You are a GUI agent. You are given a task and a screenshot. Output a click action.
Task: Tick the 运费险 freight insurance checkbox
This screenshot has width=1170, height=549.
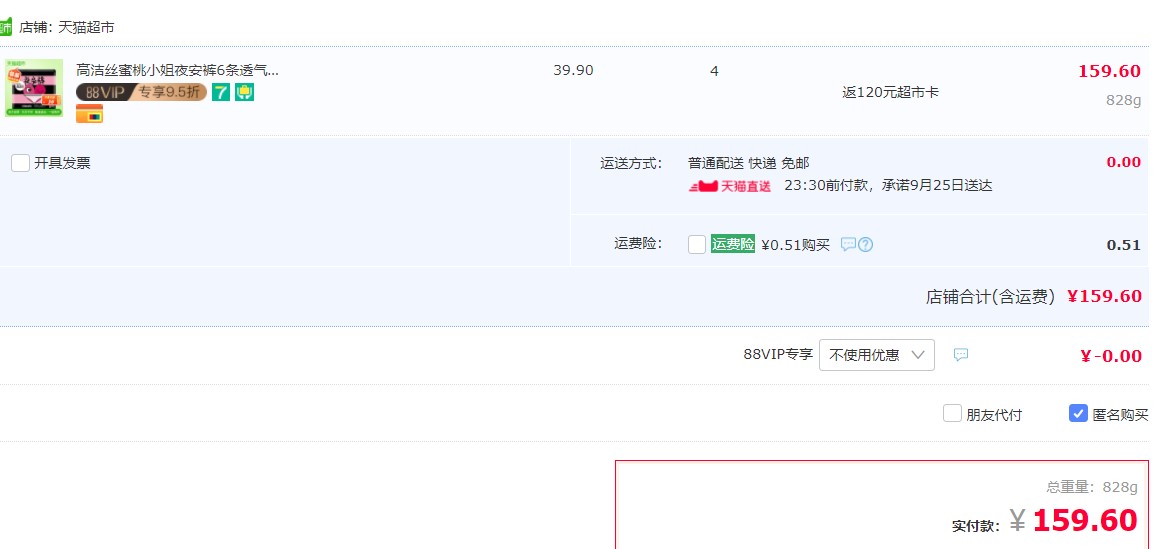click(x=697, y=244)
